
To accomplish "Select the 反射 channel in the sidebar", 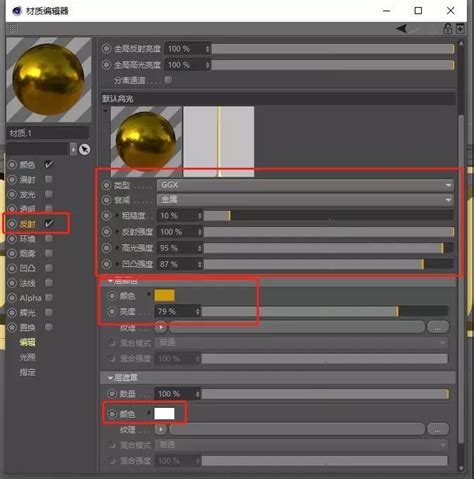I will click(x=27, y=224).
